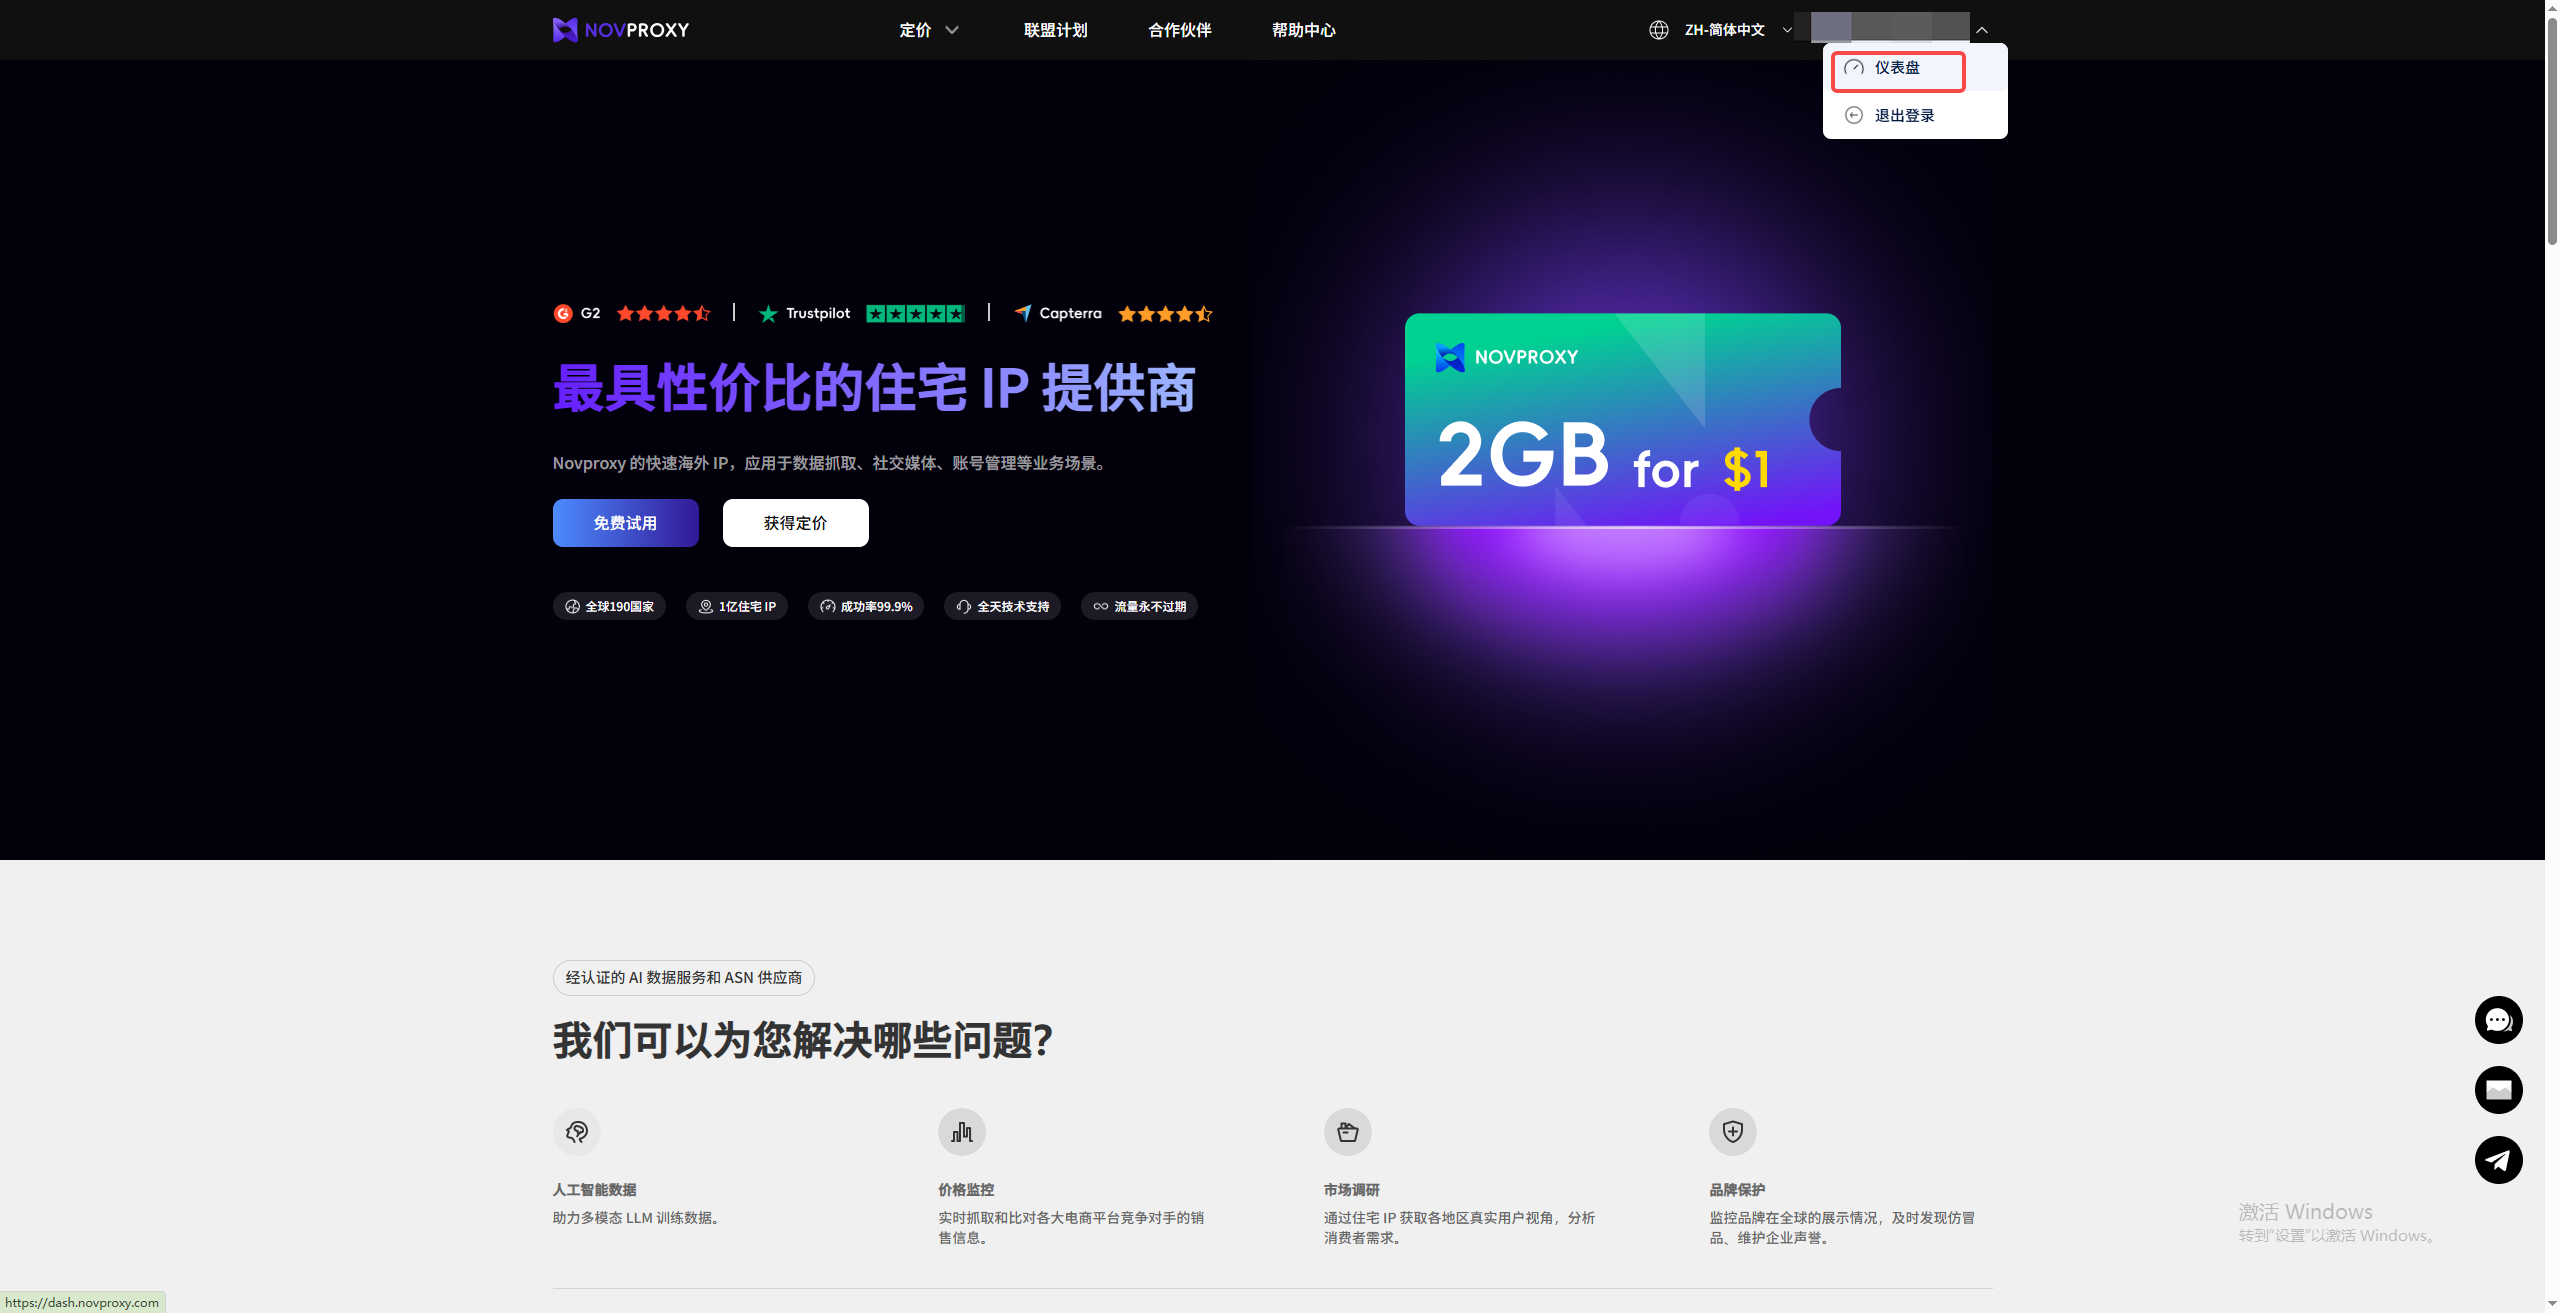Viewport: 2560px width, 1313px height.
Task: Collapse the user account menu chevron
Action: [1982, 30]
